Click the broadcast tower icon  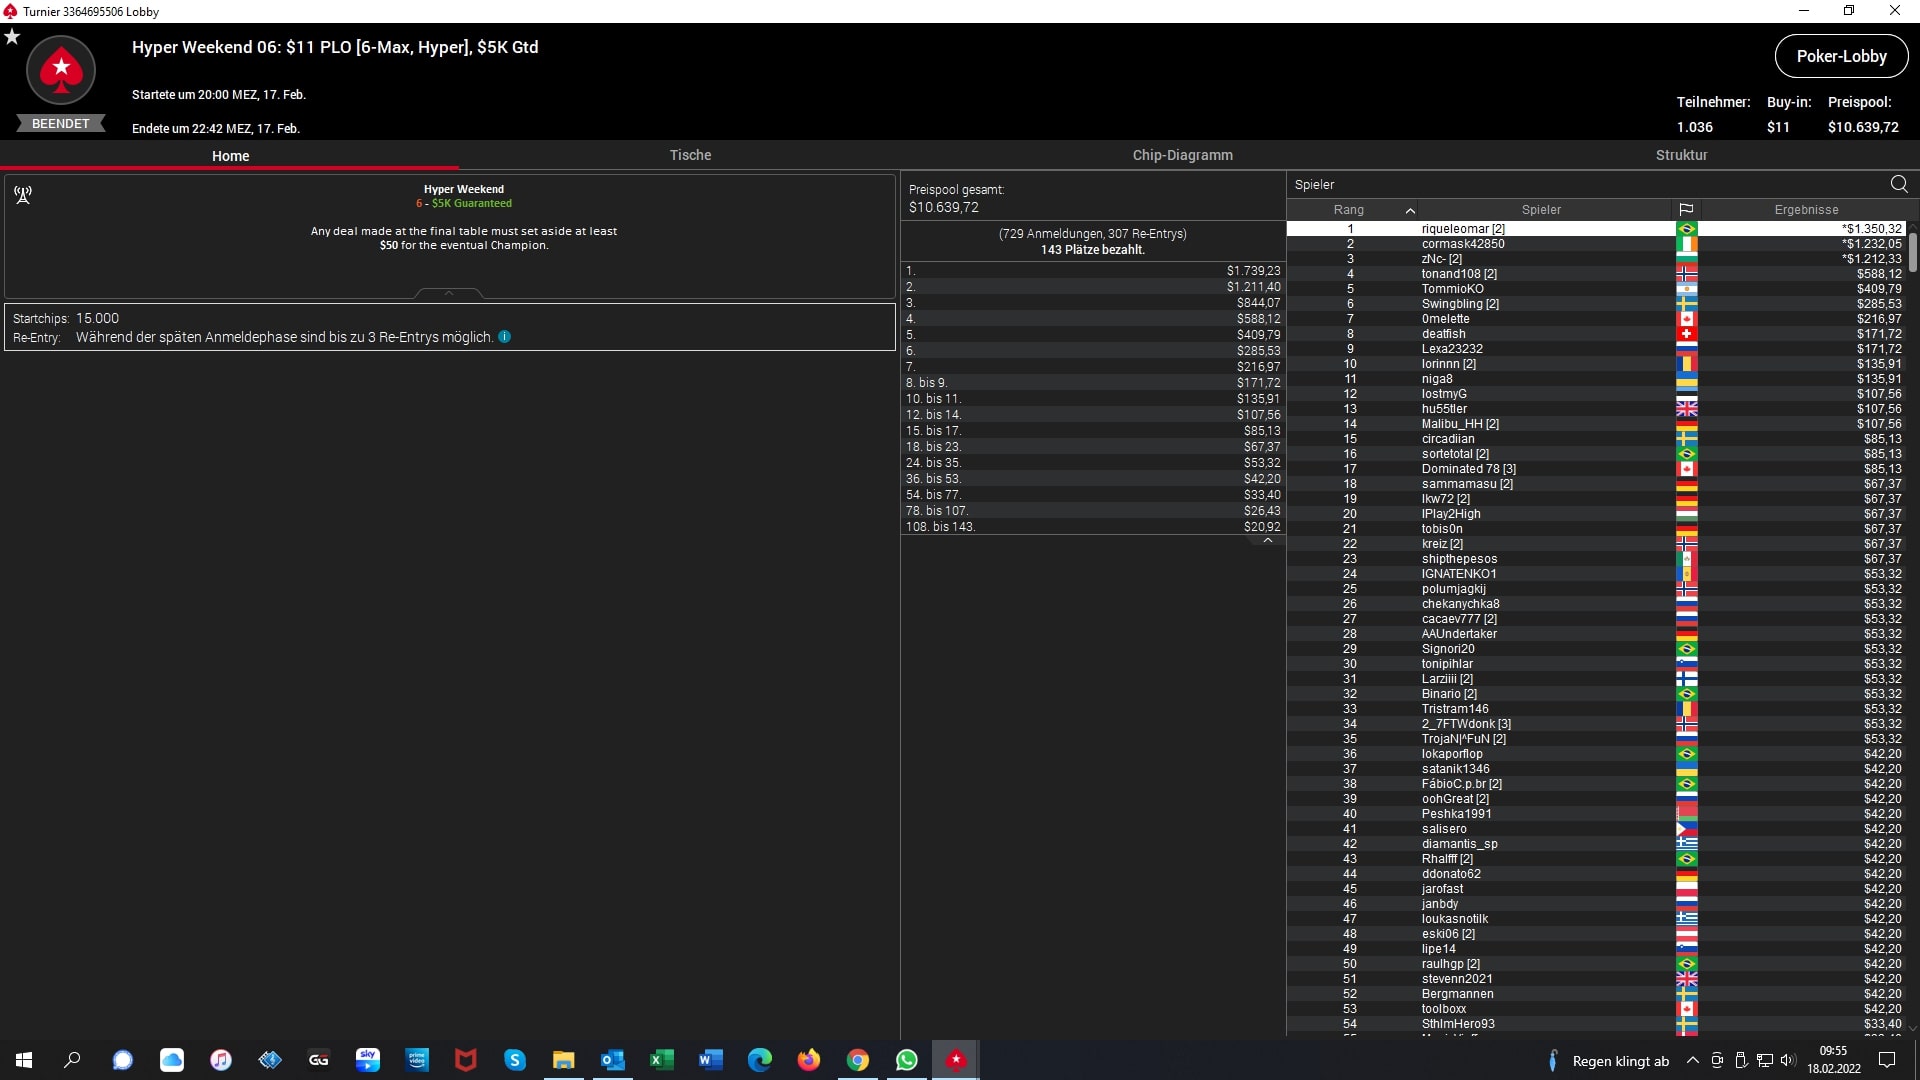[x=23, y=195]
